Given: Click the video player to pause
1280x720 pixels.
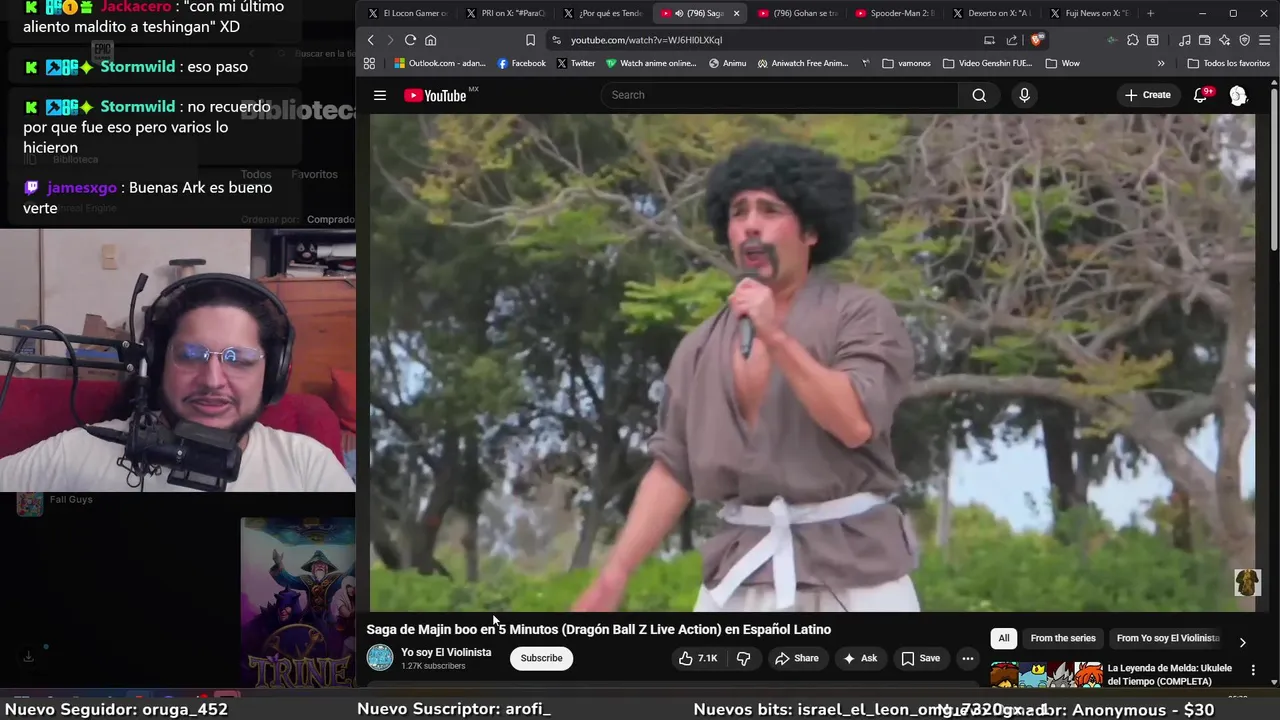Looking at the screenshot, I should 812,362.
